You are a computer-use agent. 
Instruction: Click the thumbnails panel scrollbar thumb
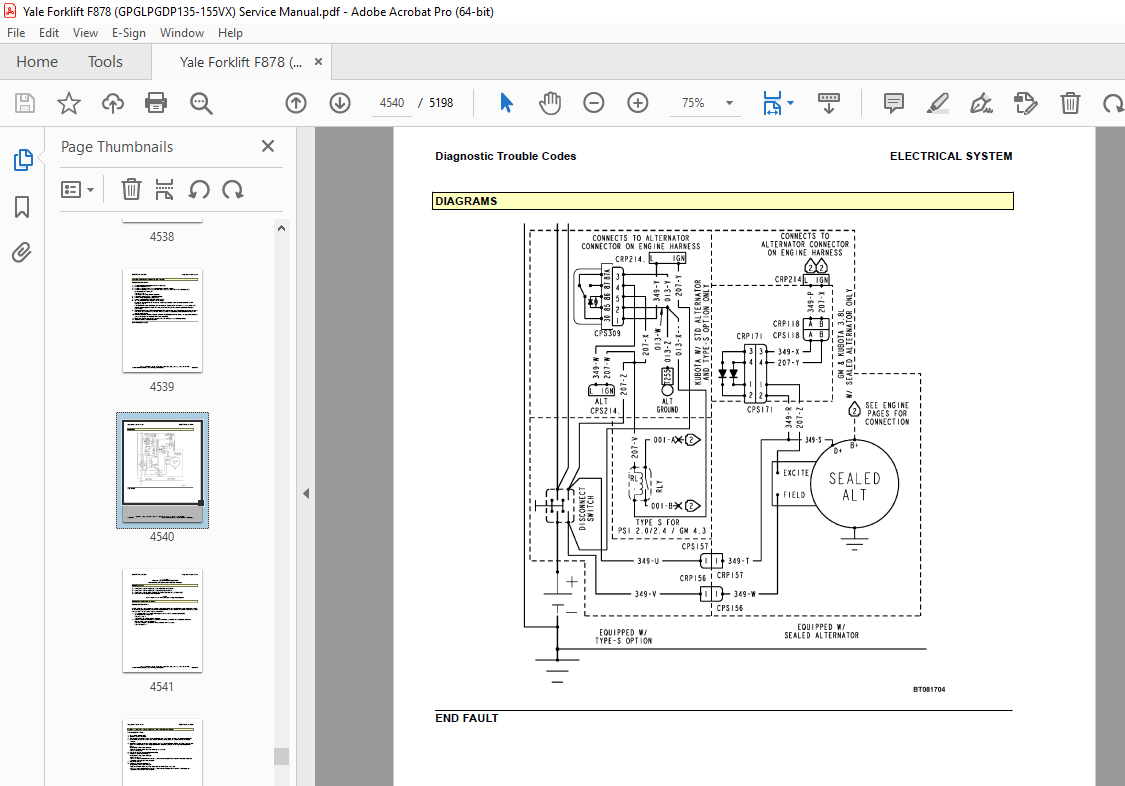pos(281,757)
